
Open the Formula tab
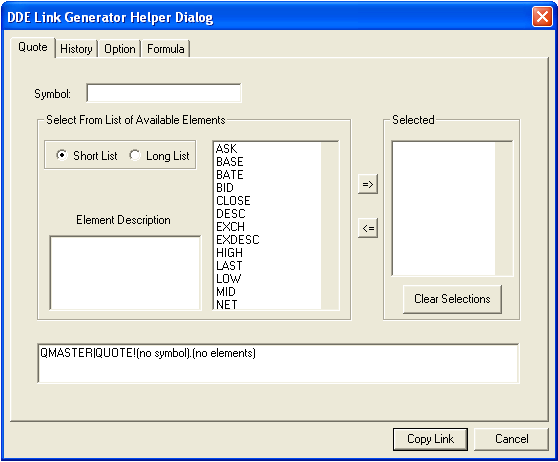(x=166, y=49)
